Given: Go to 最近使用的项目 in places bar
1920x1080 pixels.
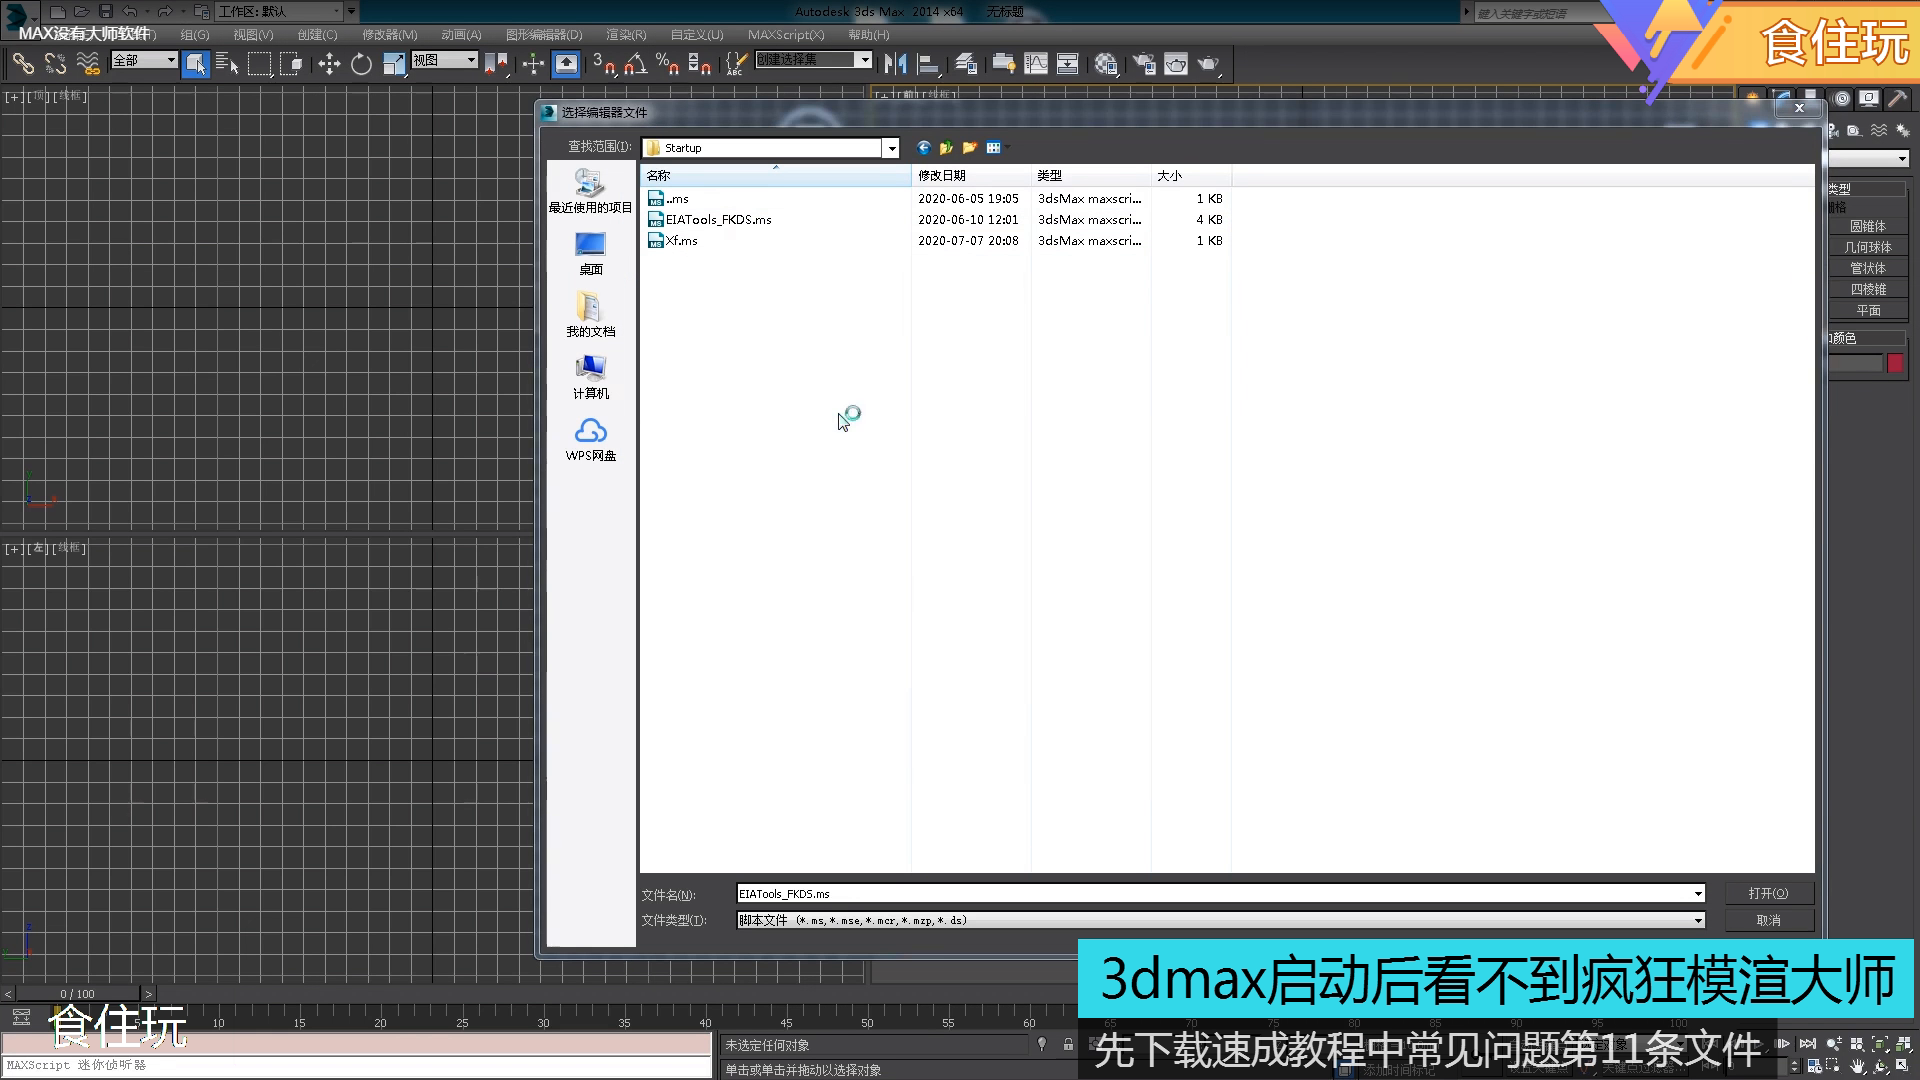Looking at the screenshot, I should (x=590, y=191).
